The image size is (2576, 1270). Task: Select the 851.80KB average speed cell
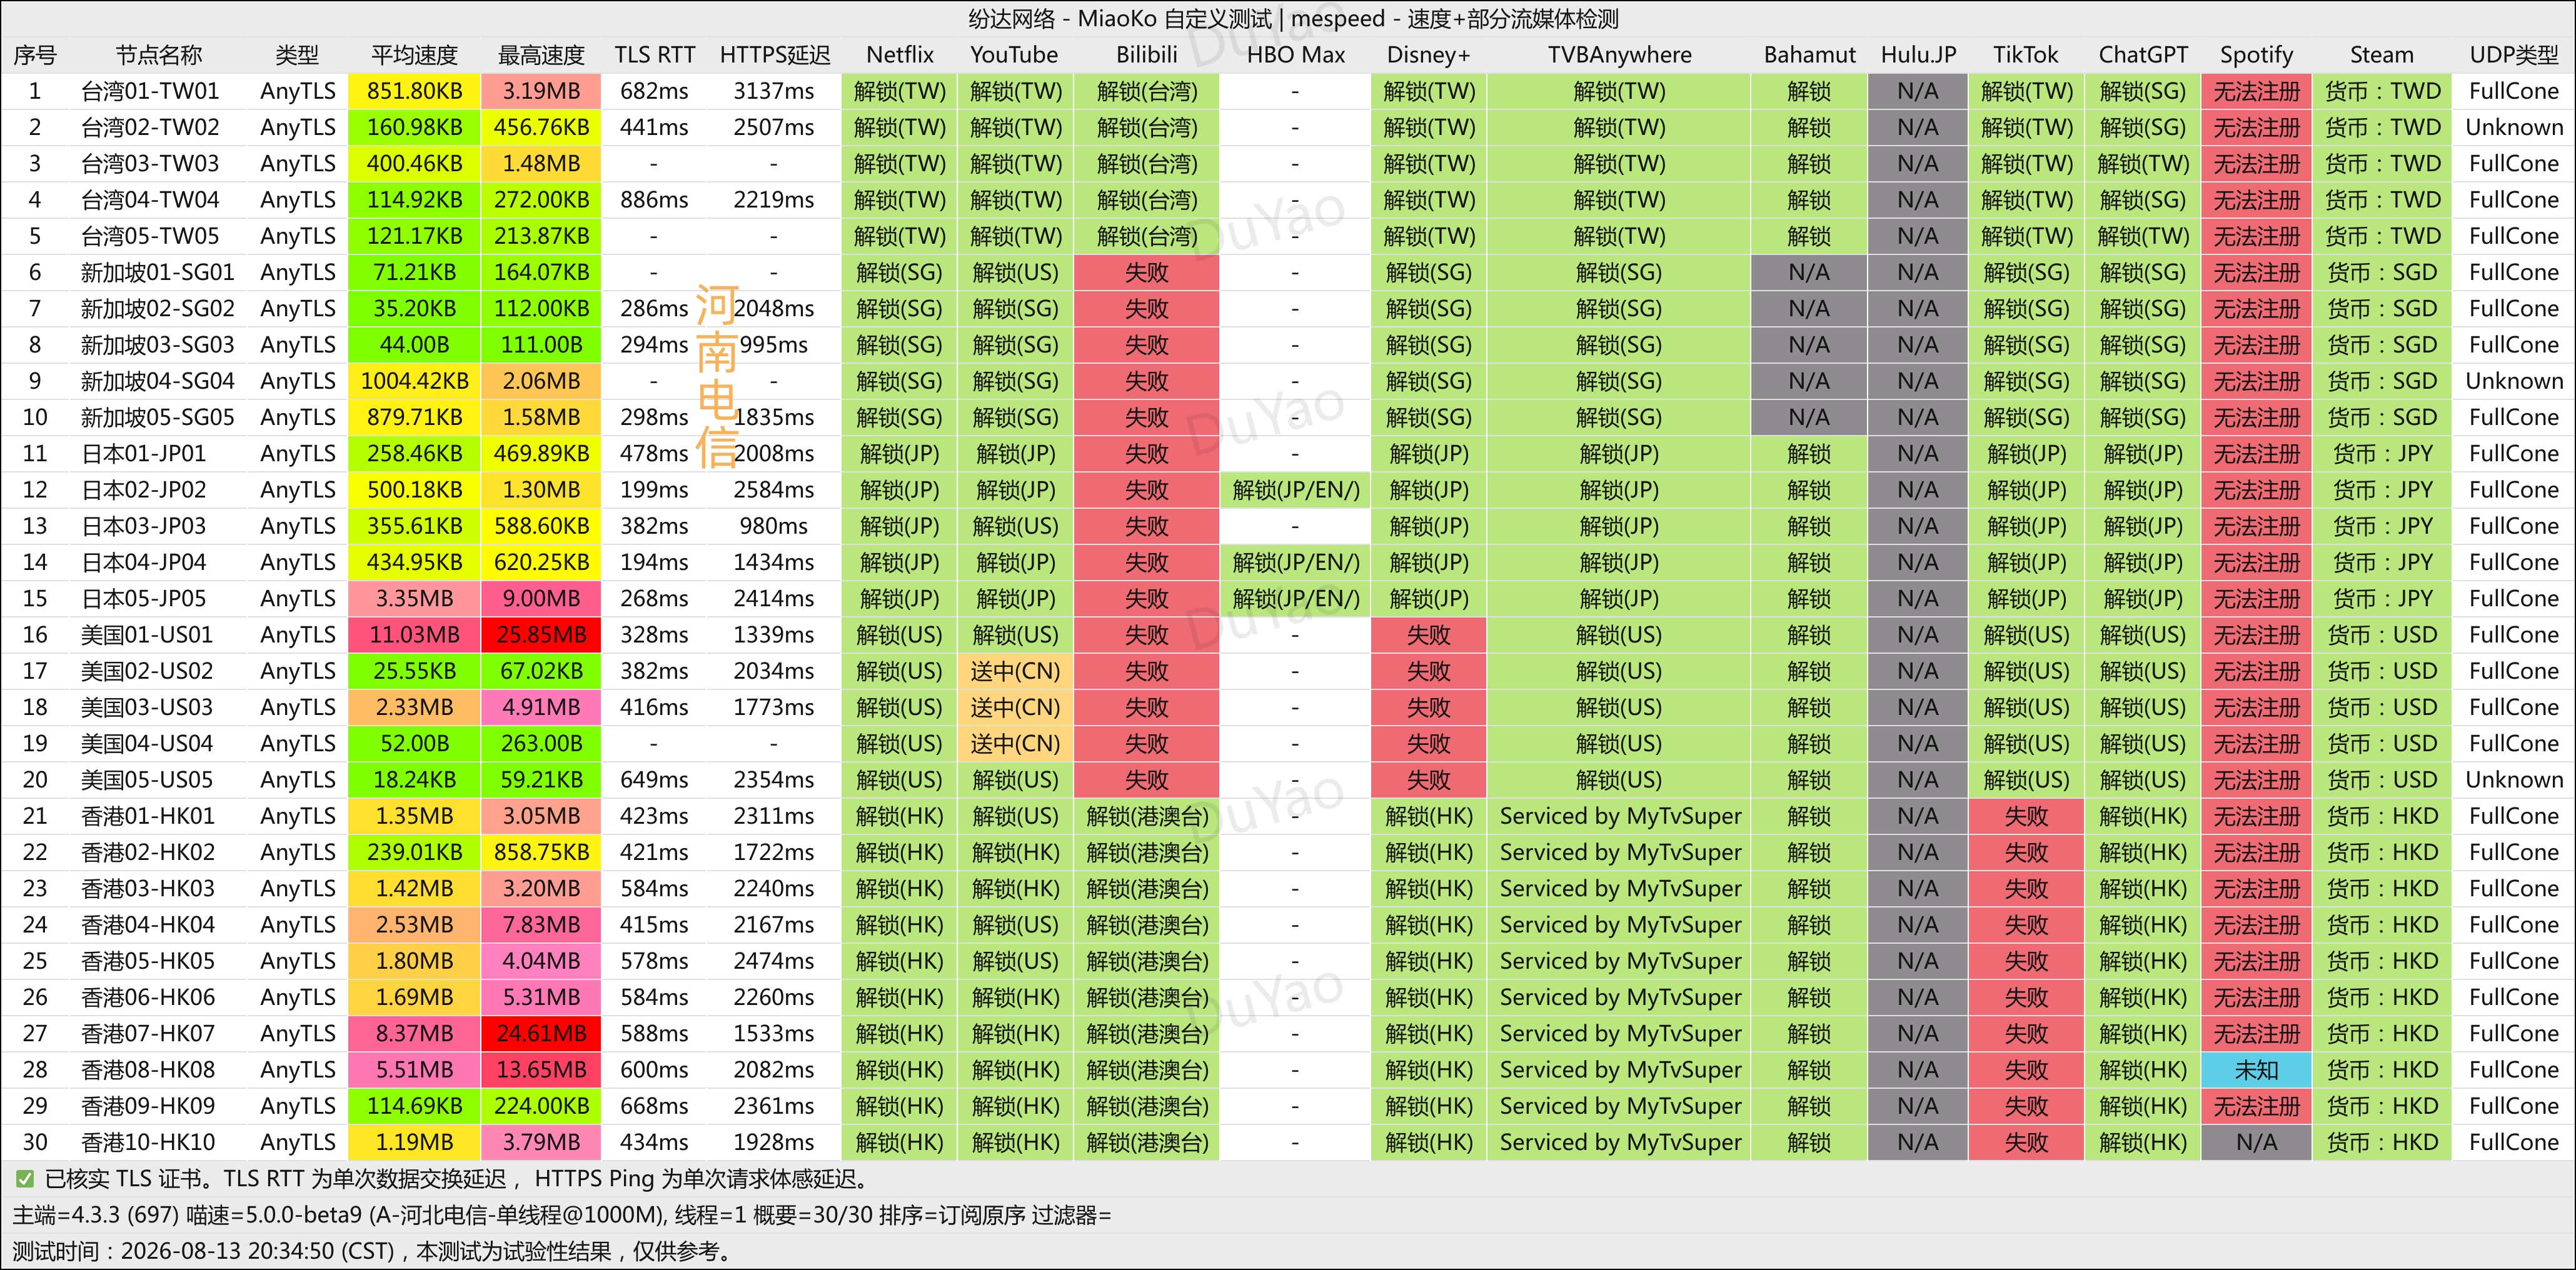pos(414,91)
